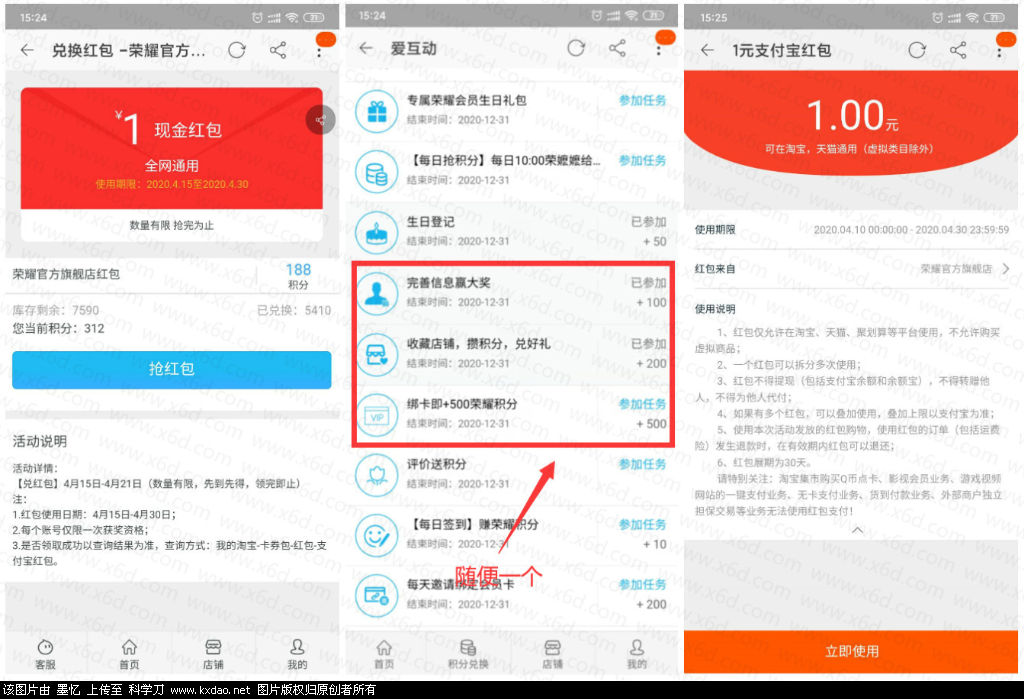The height and width of the screenshot is (699, 1024).
Task: Open 客服 customer service tab
Action: point(45,655)
